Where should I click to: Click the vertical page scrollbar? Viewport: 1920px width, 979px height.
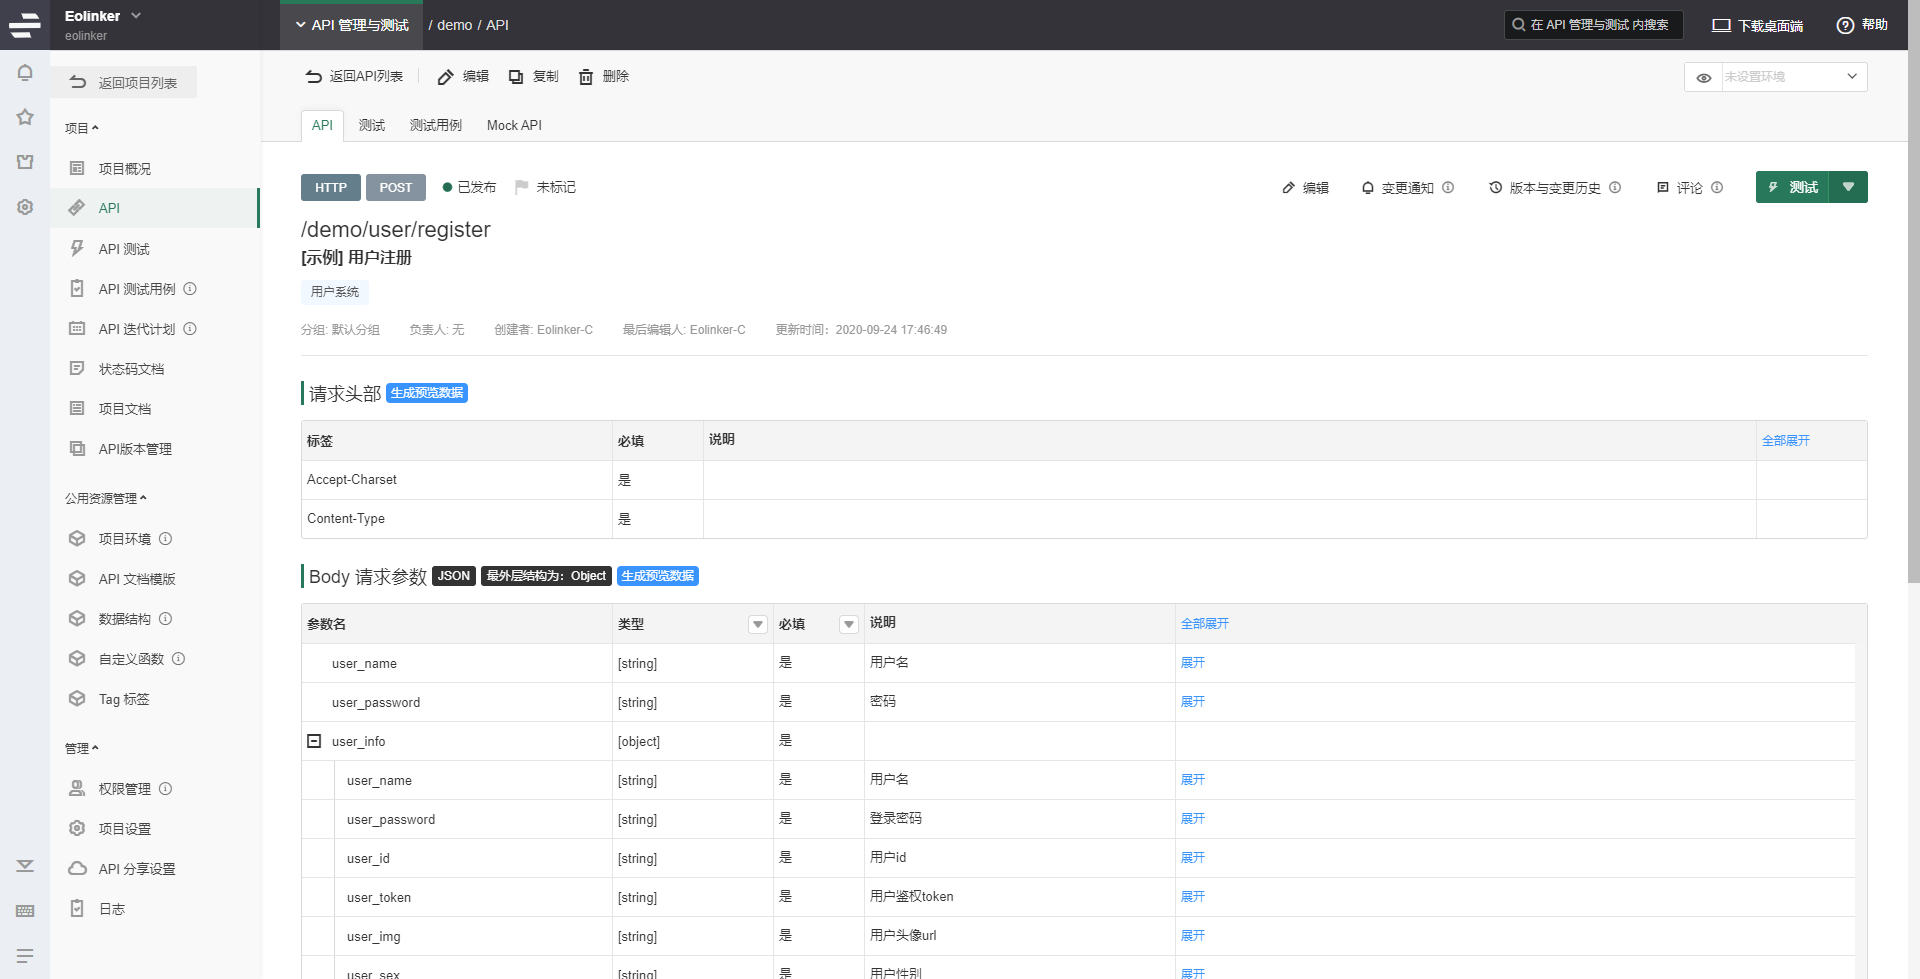click(x=1913, y=300)
